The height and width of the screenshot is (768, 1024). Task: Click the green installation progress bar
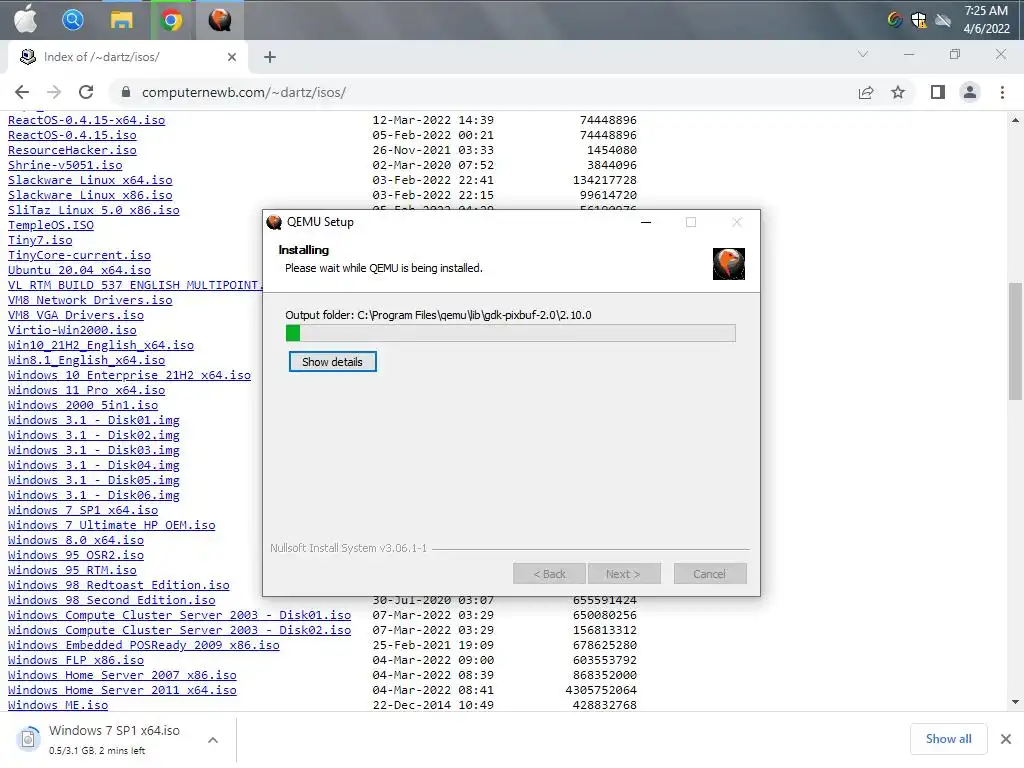[x=510, y=333]
